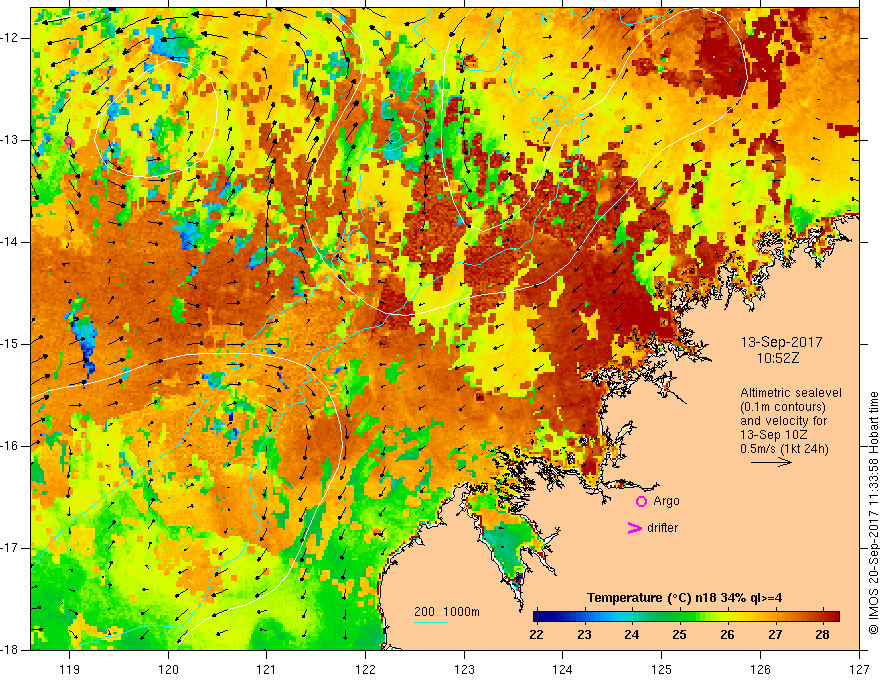This screenshot has height=680, width=880.
Task: Click the '(0.1m contours)' text
Action: (783, 407)
